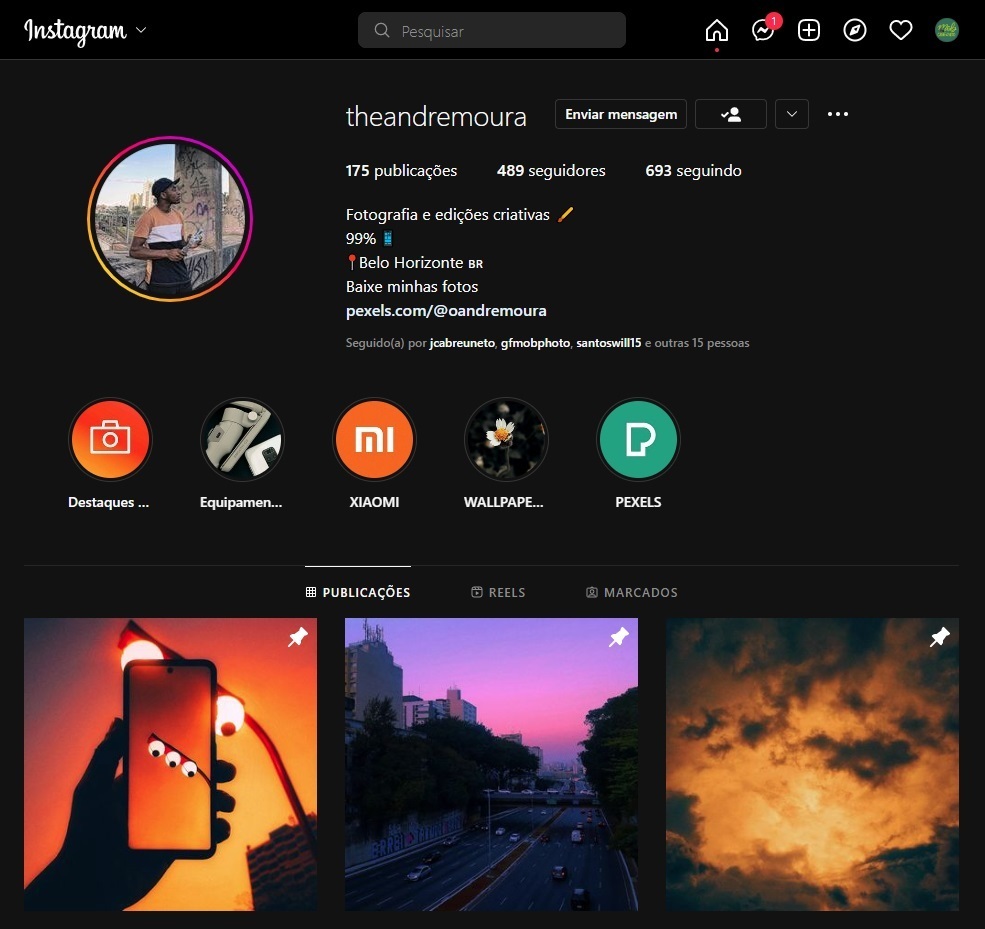This screenshot has width=985, height=929.
Task: Switch to the REELS tab
Action: 498,593
